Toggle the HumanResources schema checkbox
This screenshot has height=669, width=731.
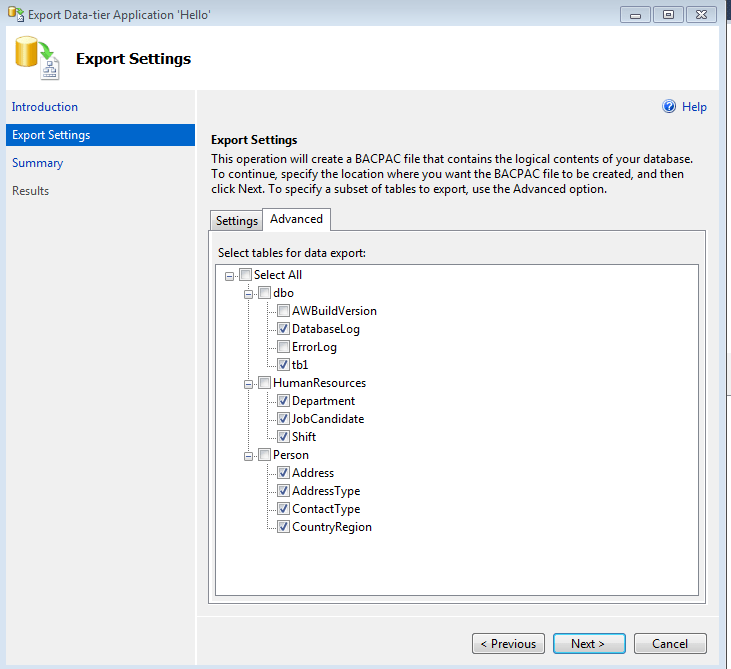tap(264, 383)
